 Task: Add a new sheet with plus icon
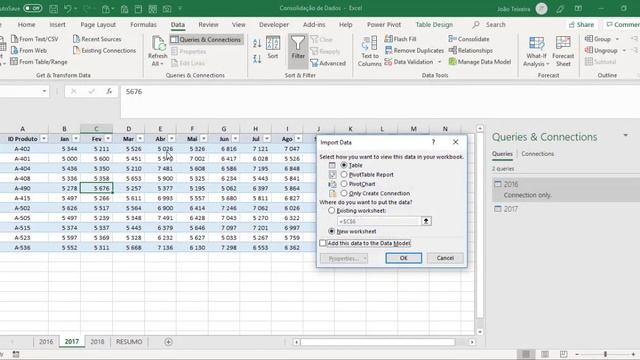[168, 342]
